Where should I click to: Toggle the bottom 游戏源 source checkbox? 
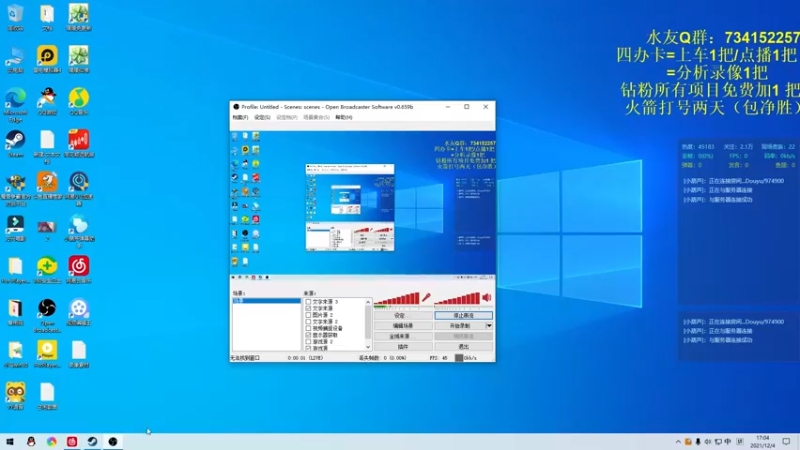(x=308, y=347)
